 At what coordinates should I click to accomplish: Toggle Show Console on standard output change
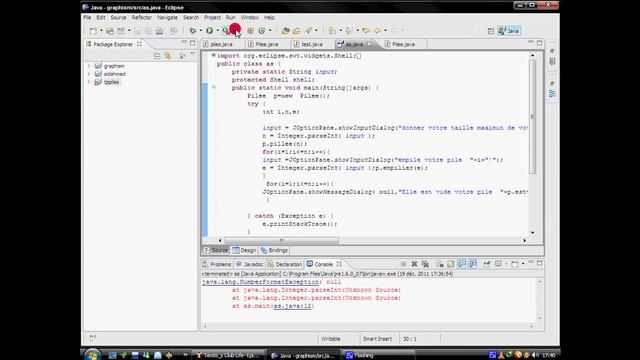461,264
